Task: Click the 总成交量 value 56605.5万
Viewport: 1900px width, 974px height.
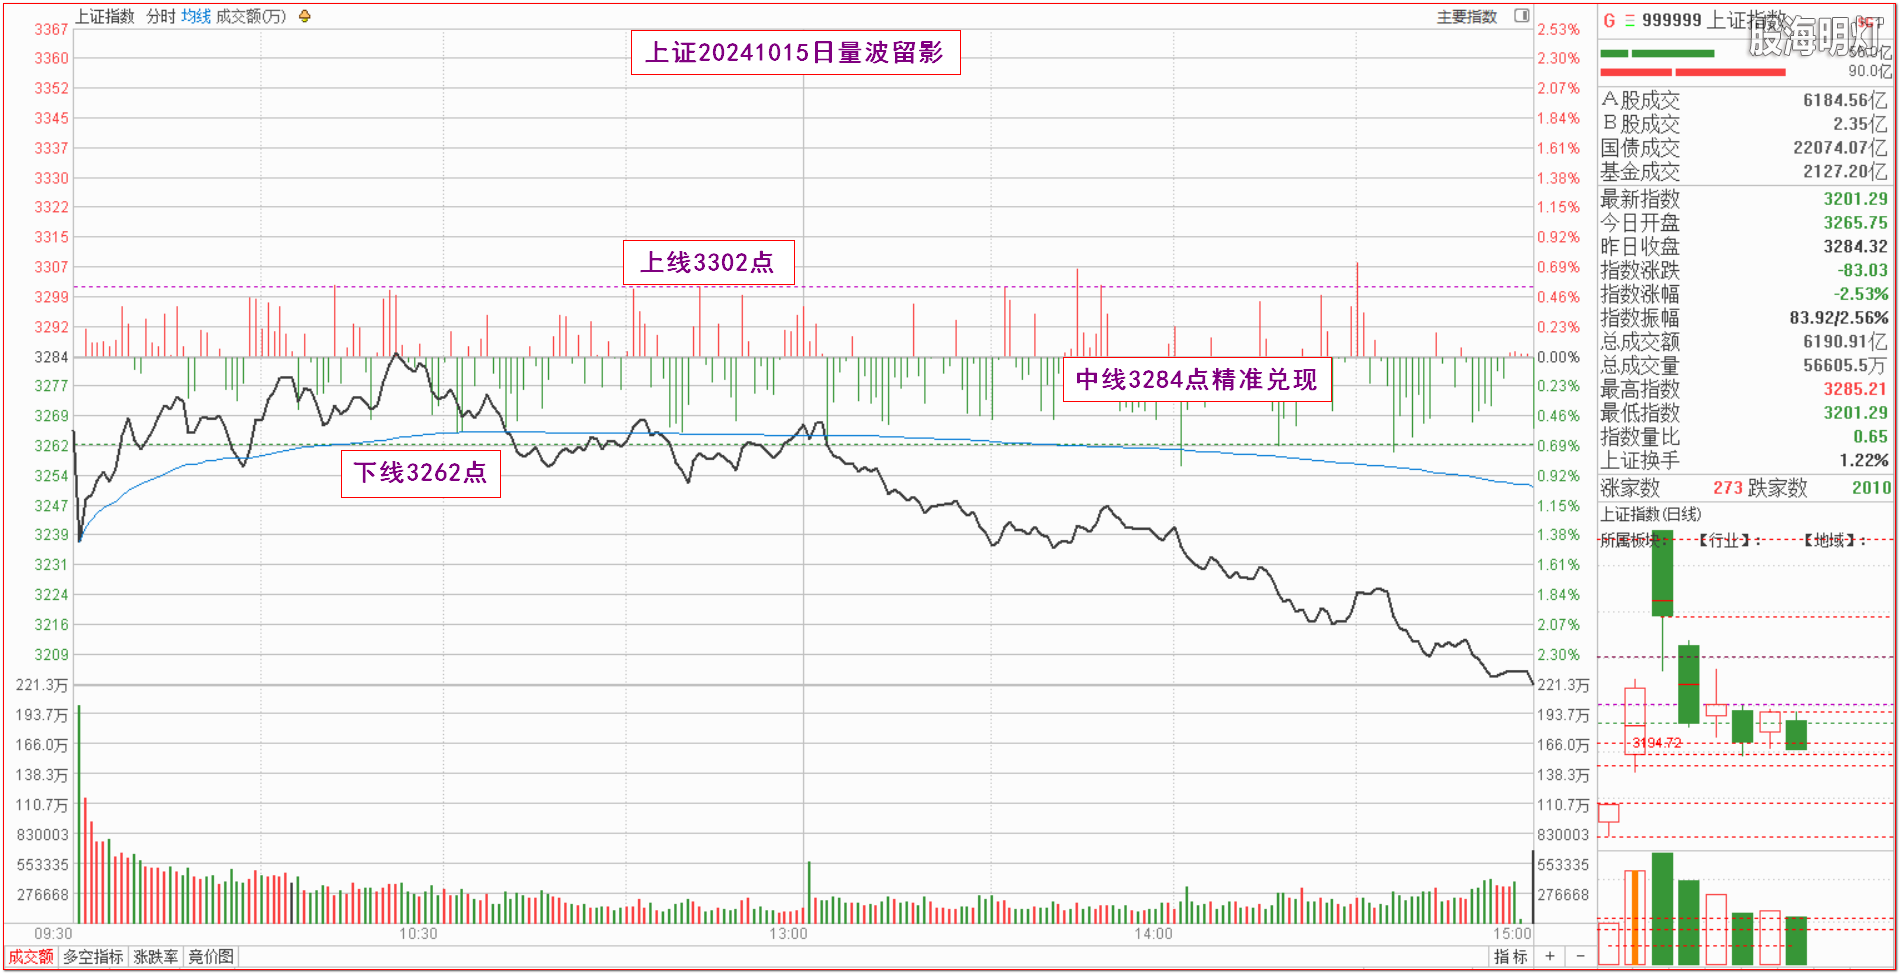Action: point(1845,366)
